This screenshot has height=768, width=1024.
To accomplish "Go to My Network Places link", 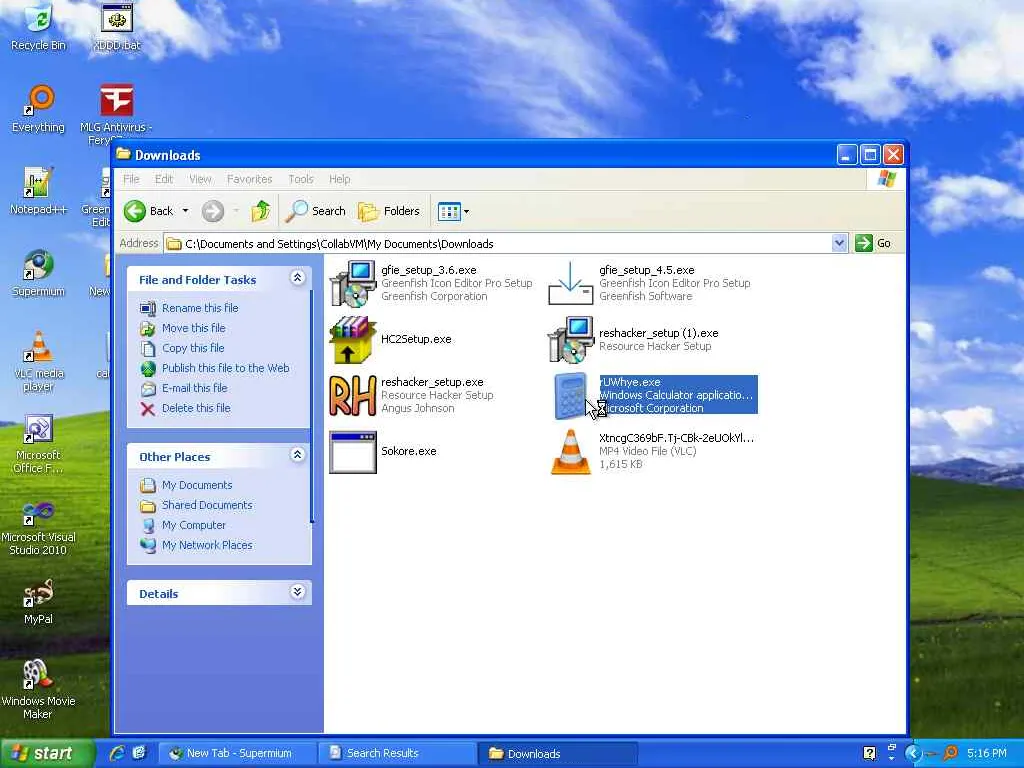I will click(207, 545).
